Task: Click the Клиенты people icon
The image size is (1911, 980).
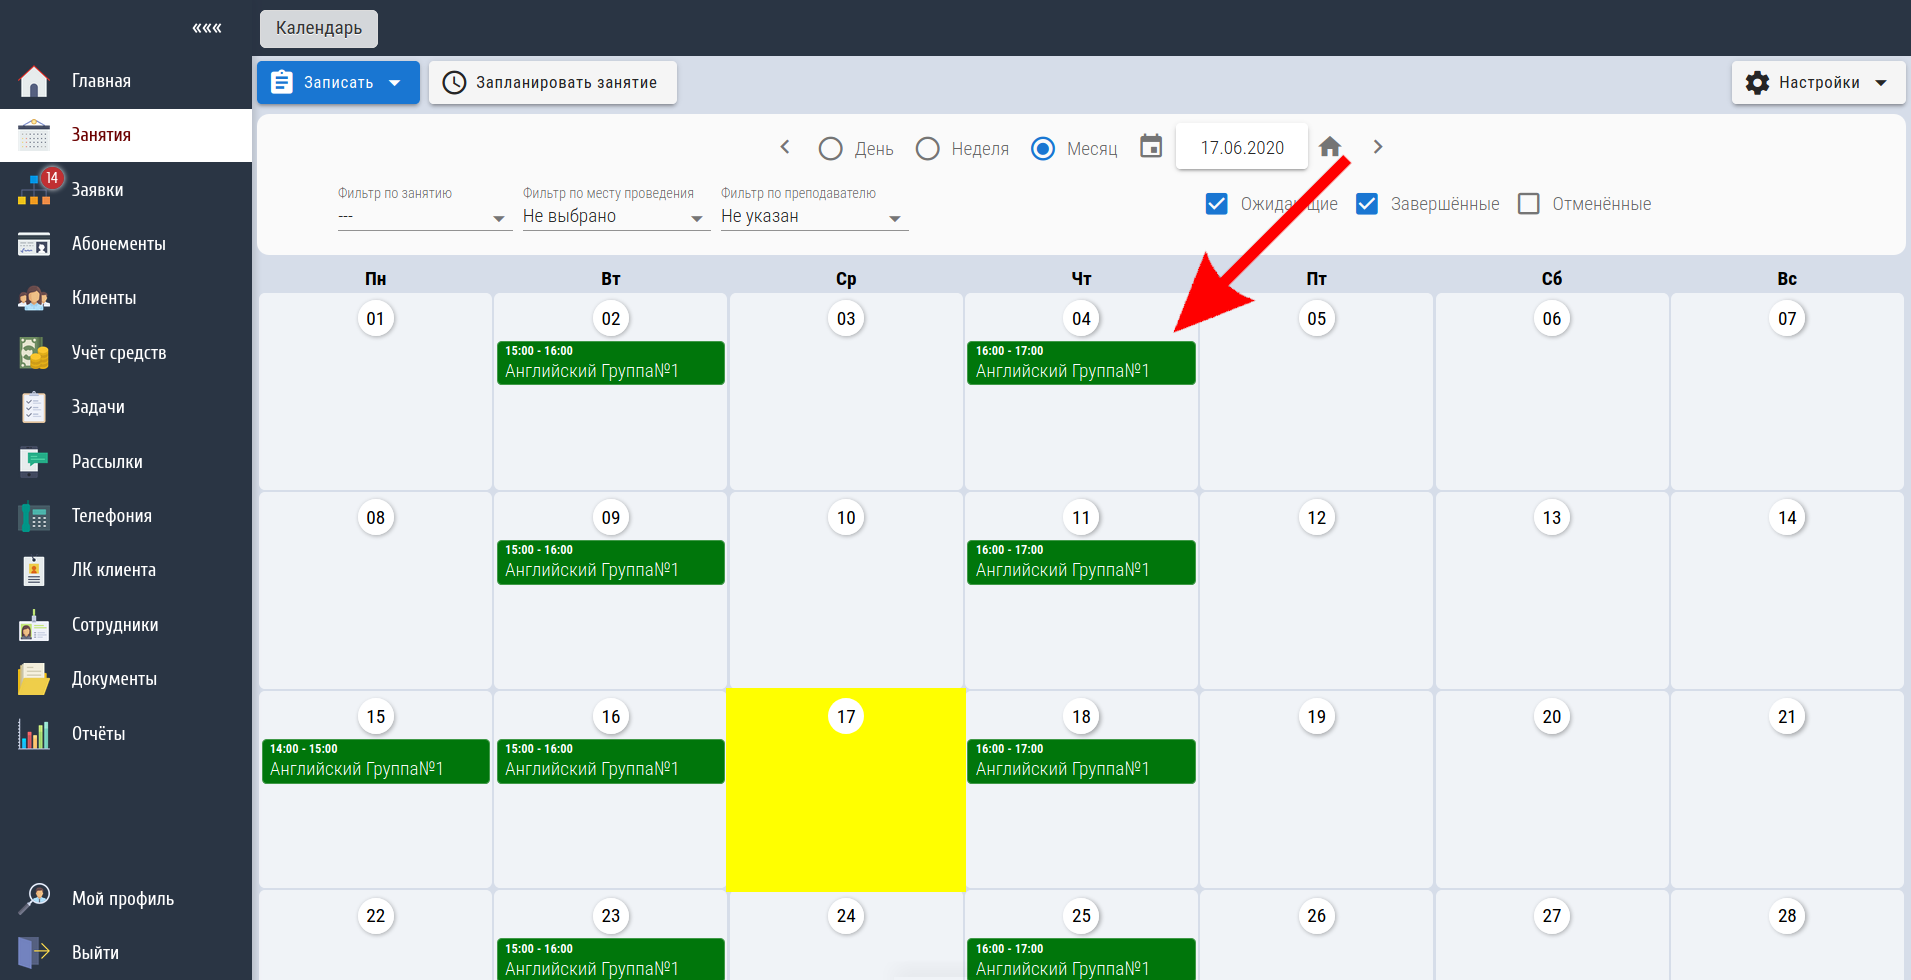Action: click(34, 298)
